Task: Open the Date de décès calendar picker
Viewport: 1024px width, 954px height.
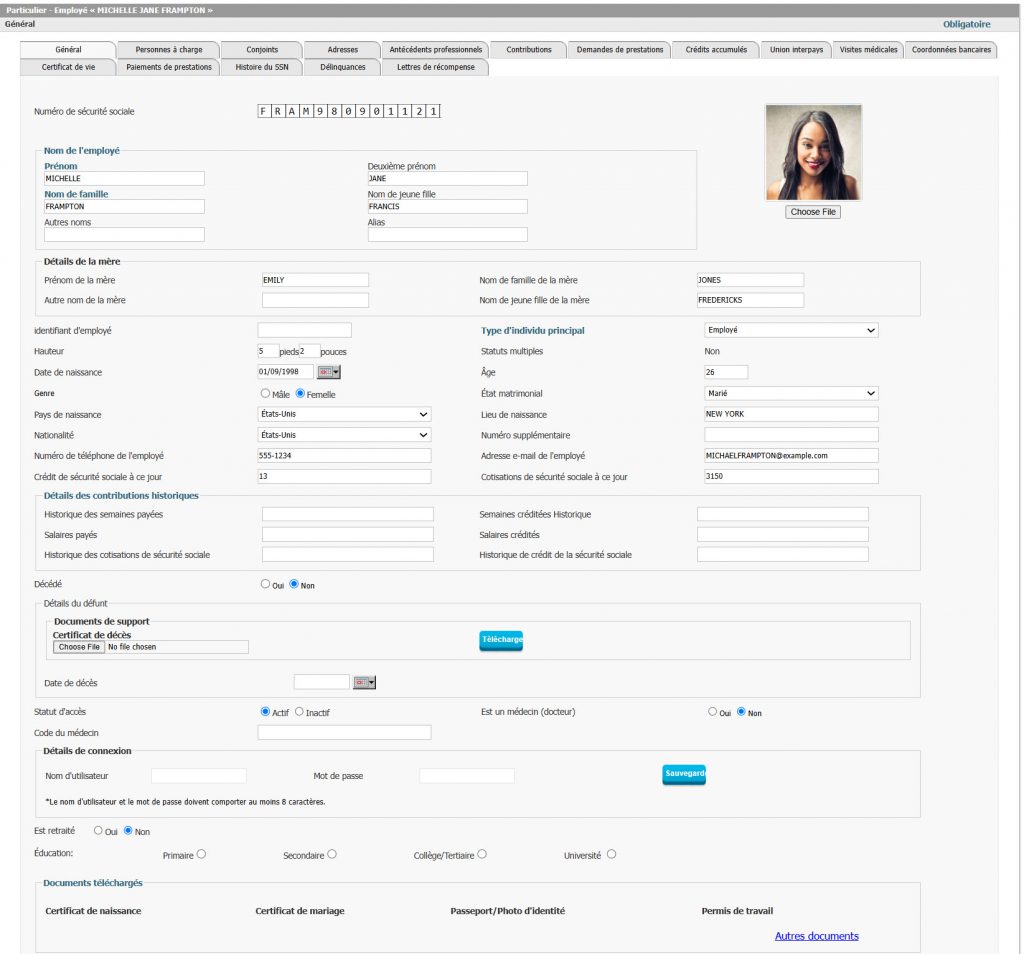Action: tap(364, 682)
